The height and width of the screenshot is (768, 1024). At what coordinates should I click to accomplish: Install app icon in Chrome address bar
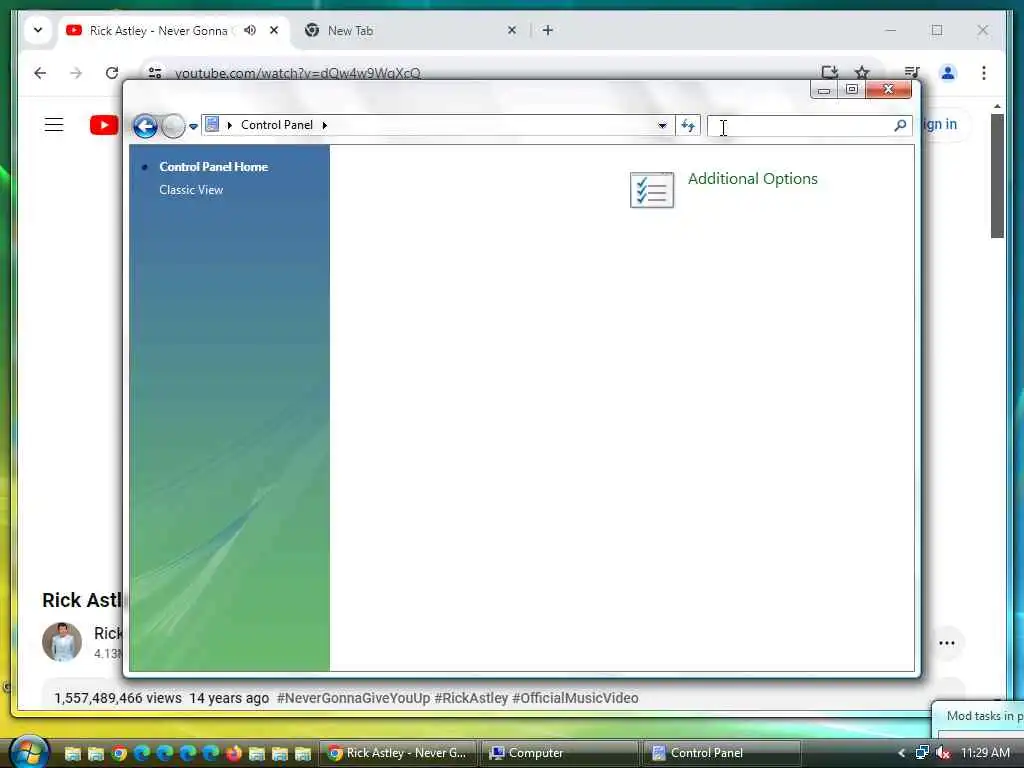pyautogui.click(x=829, y=72)
